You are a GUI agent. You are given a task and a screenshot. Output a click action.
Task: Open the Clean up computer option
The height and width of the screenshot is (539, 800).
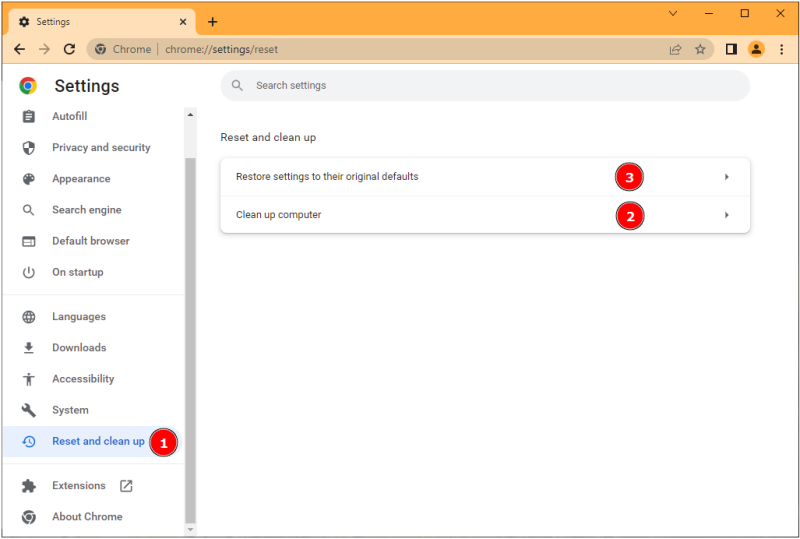click(485, 215)
